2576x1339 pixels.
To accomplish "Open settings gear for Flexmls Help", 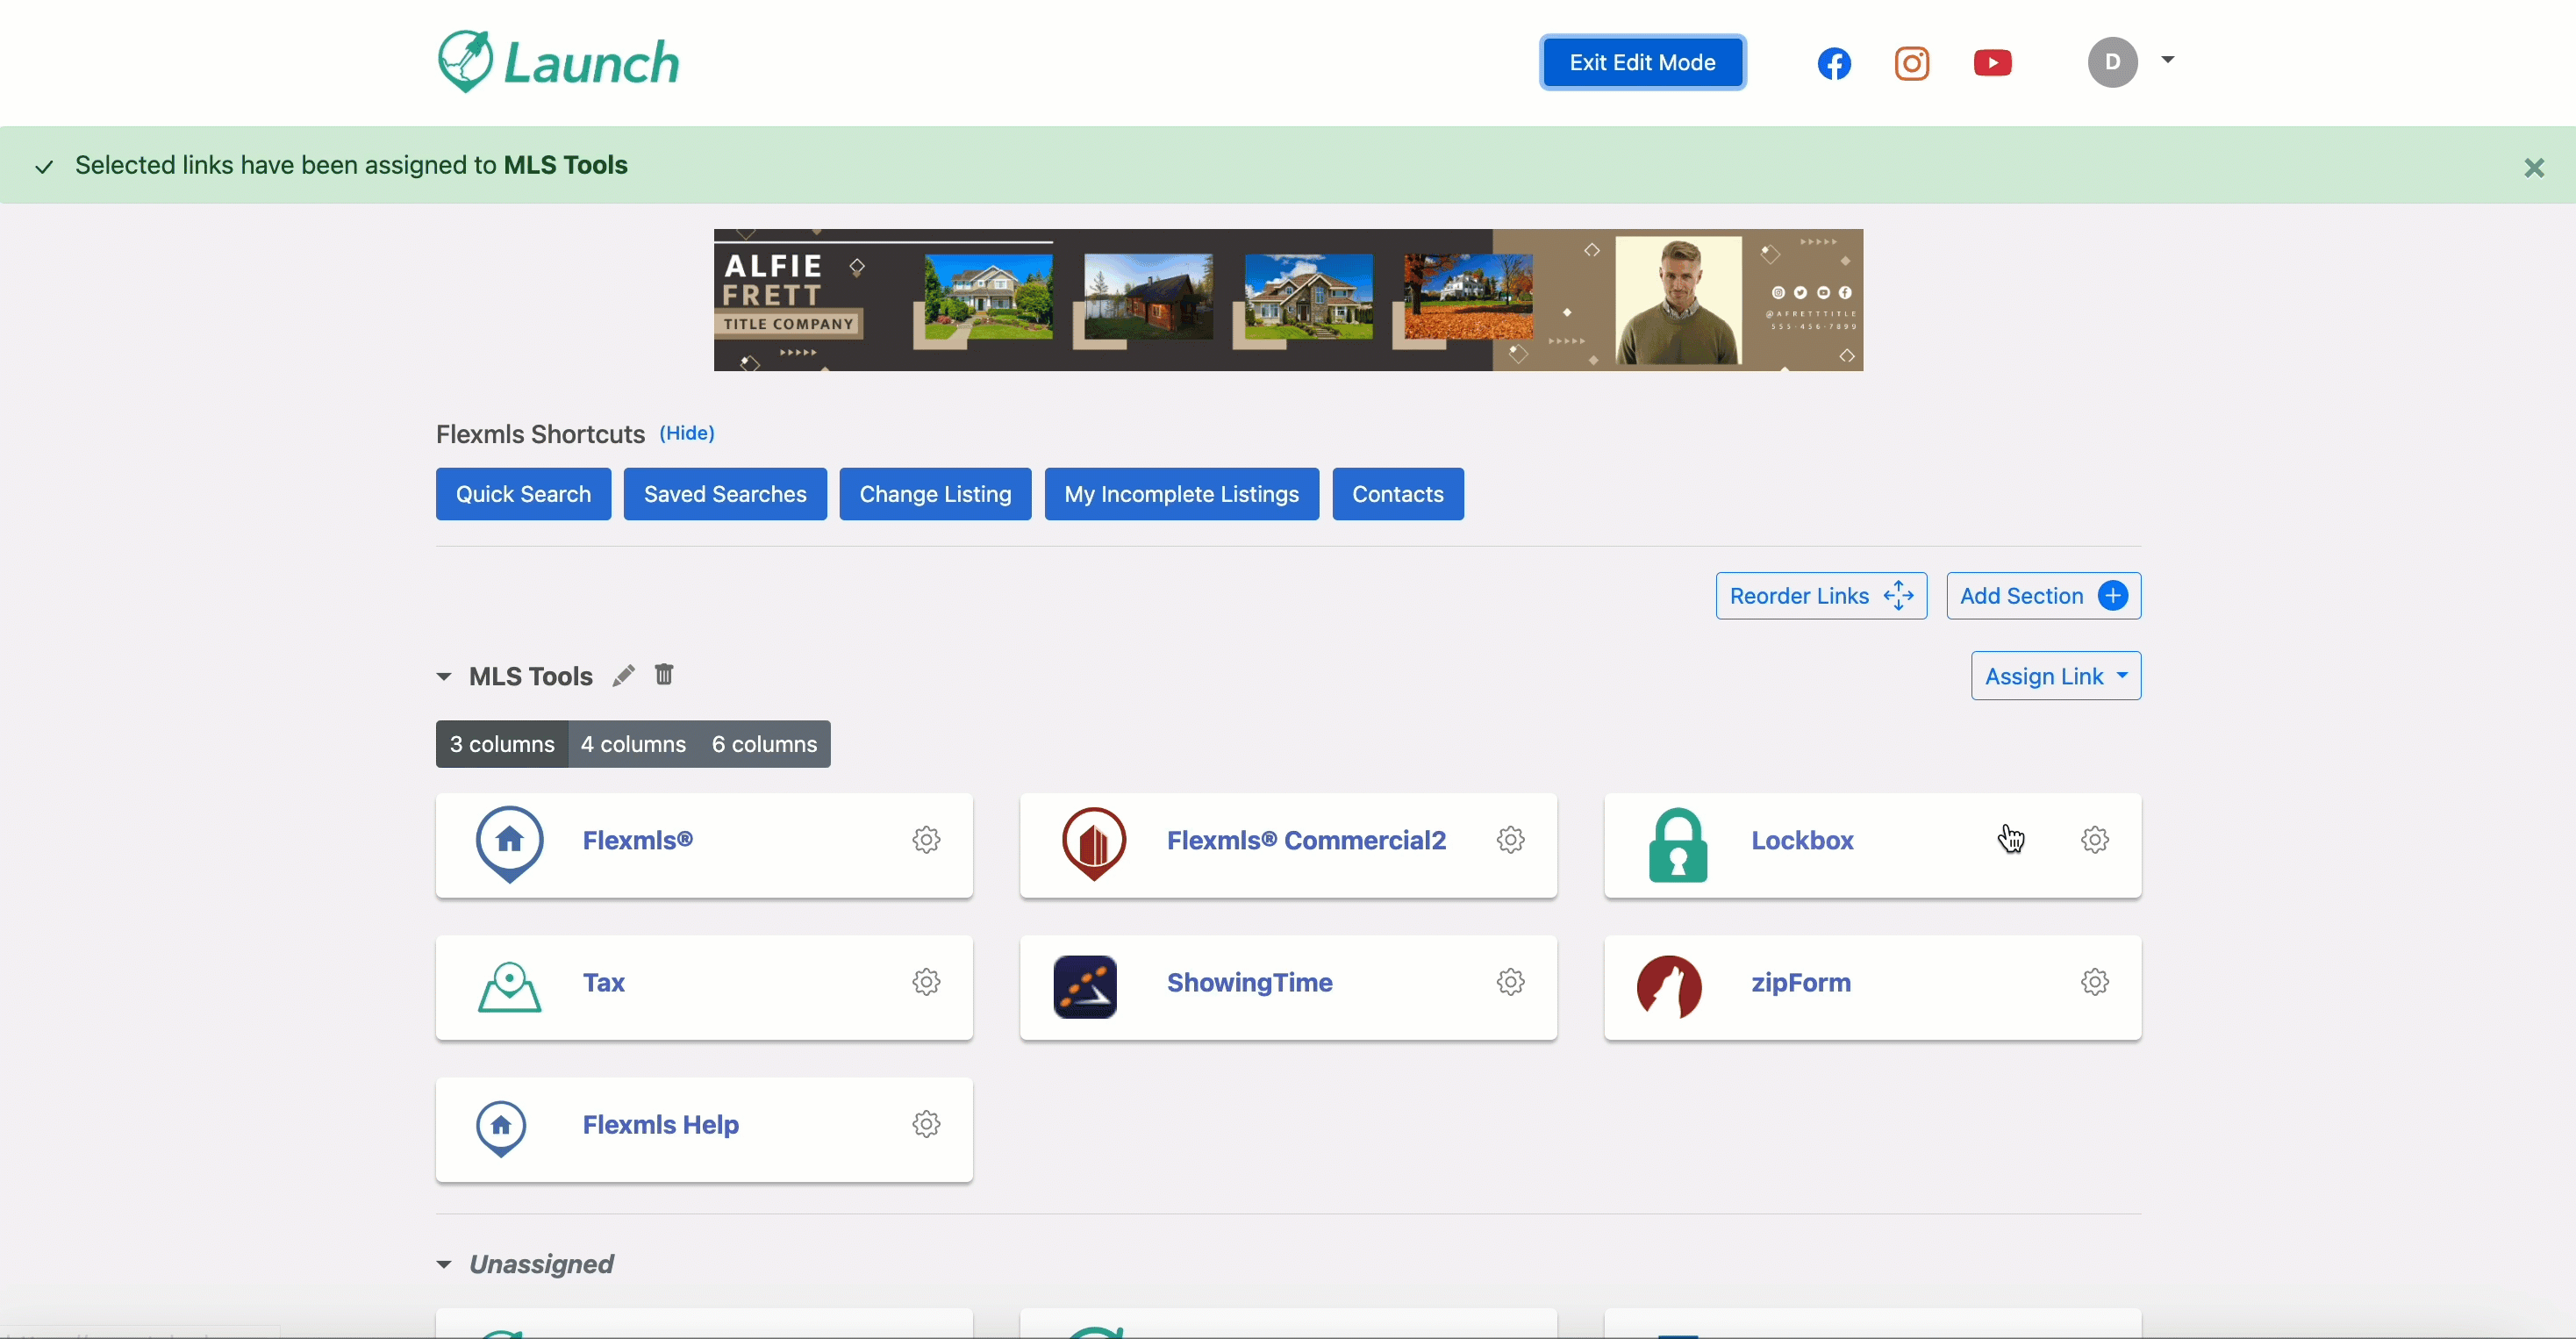I will pyautogui.click(x=926, y=1123).
